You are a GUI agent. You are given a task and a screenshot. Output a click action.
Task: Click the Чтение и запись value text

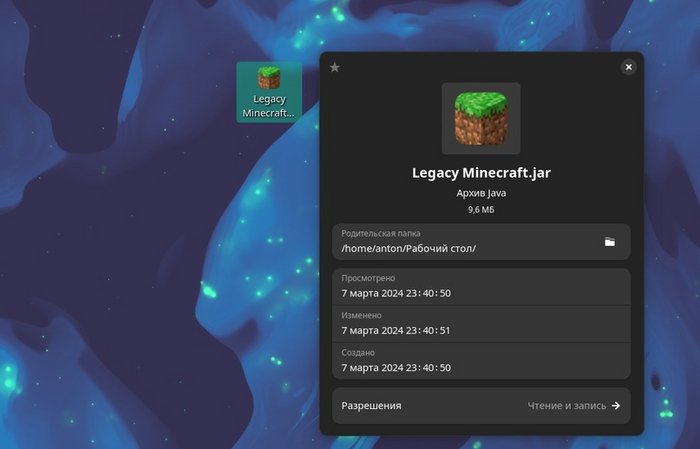567,406
